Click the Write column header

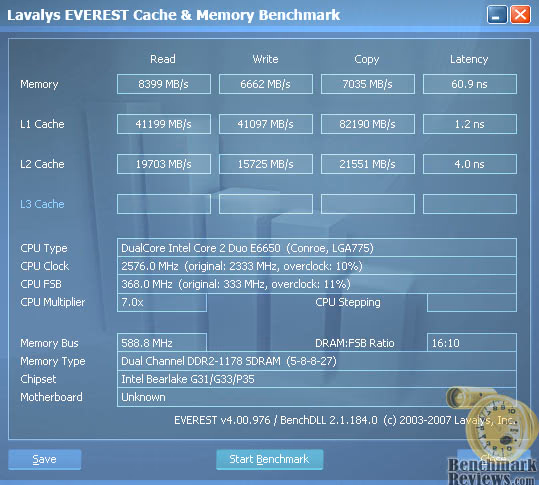pos(265,59)
